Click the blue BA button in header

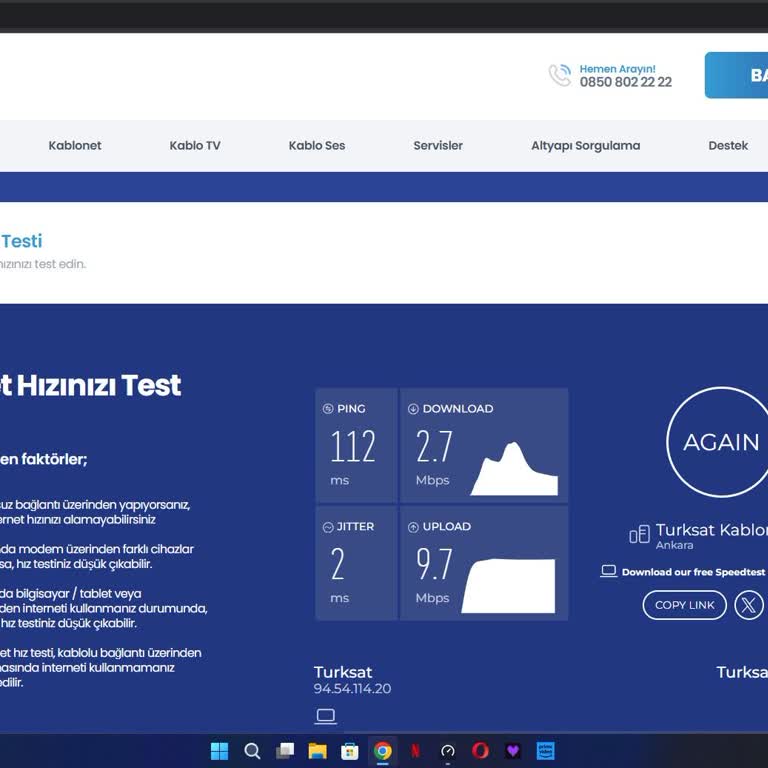coord(736,75)
